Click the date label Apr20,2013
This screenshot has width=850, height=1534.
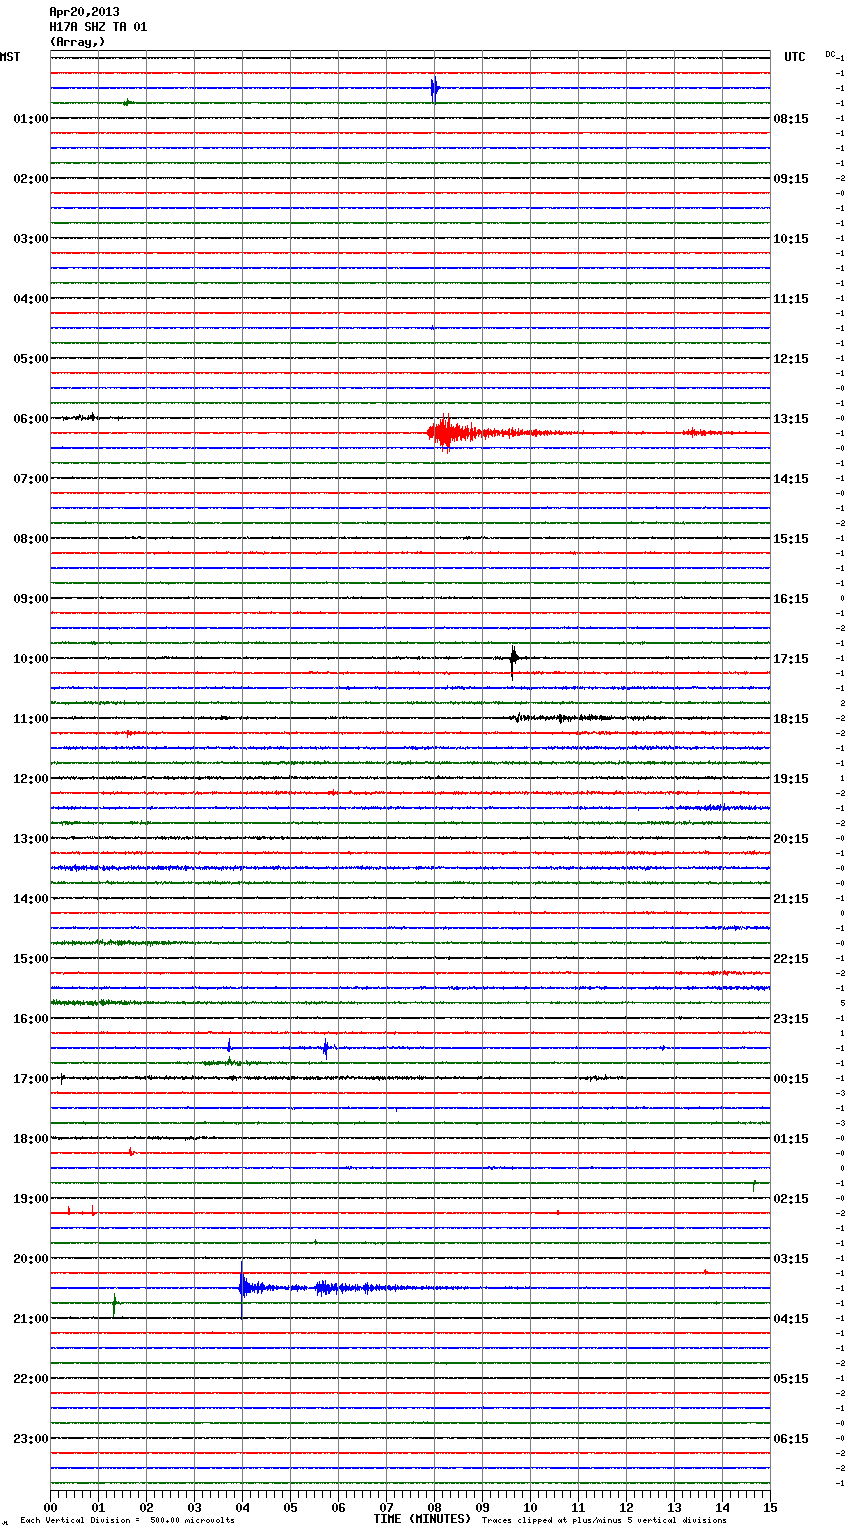coord(84,12)
